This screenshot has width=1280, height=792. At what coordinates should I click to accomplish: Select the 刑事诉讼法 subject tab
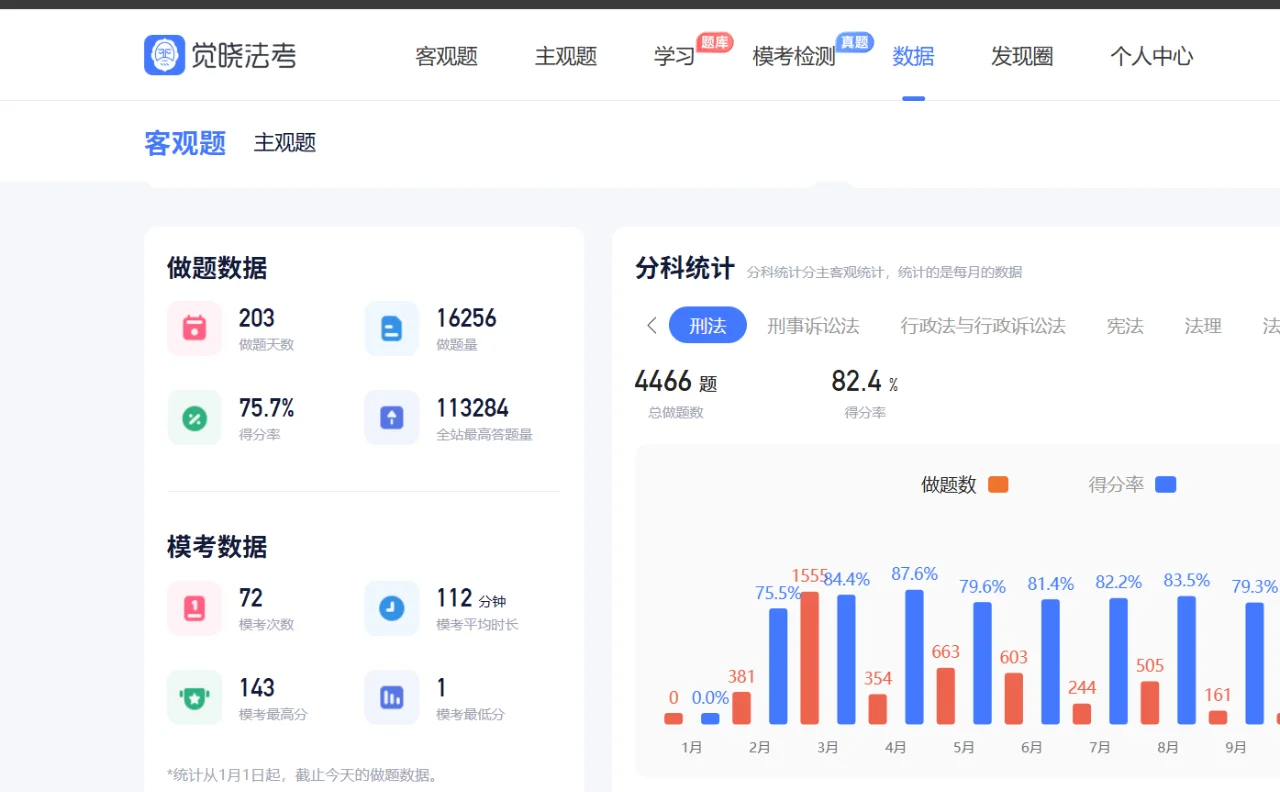(813, 326)
